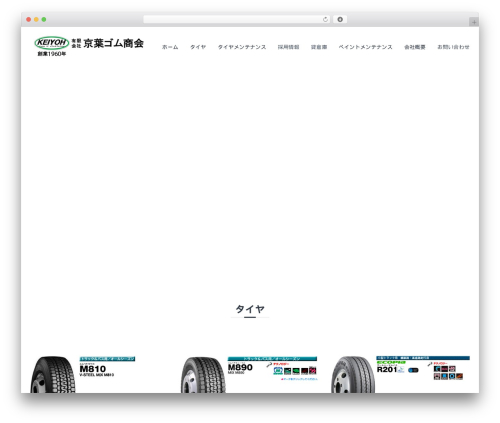The height and width of the screenshot is (423, 500).
Task: Open the タイヤ navigation item
Action: point(198,47)
